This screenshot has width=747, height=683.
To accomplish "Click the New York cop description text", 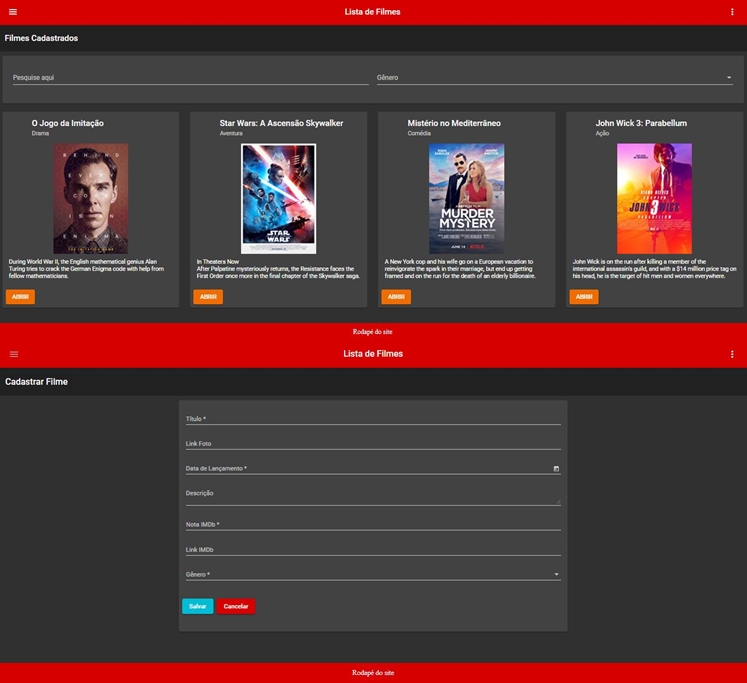I will tap(460, 269).
